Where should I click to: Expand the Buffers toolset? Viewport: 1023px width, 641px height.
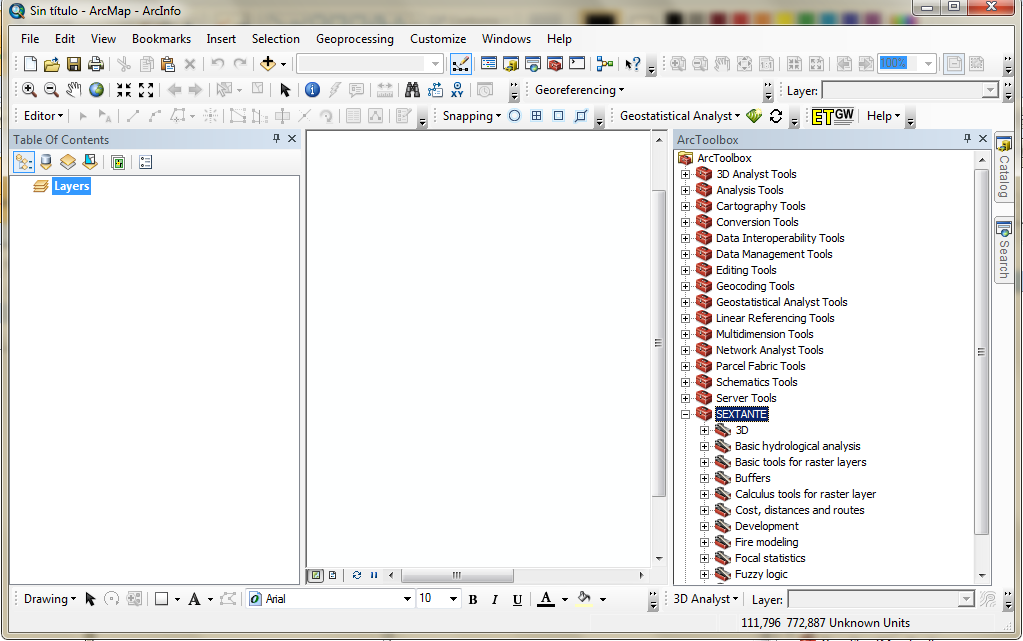click(704, 478)
